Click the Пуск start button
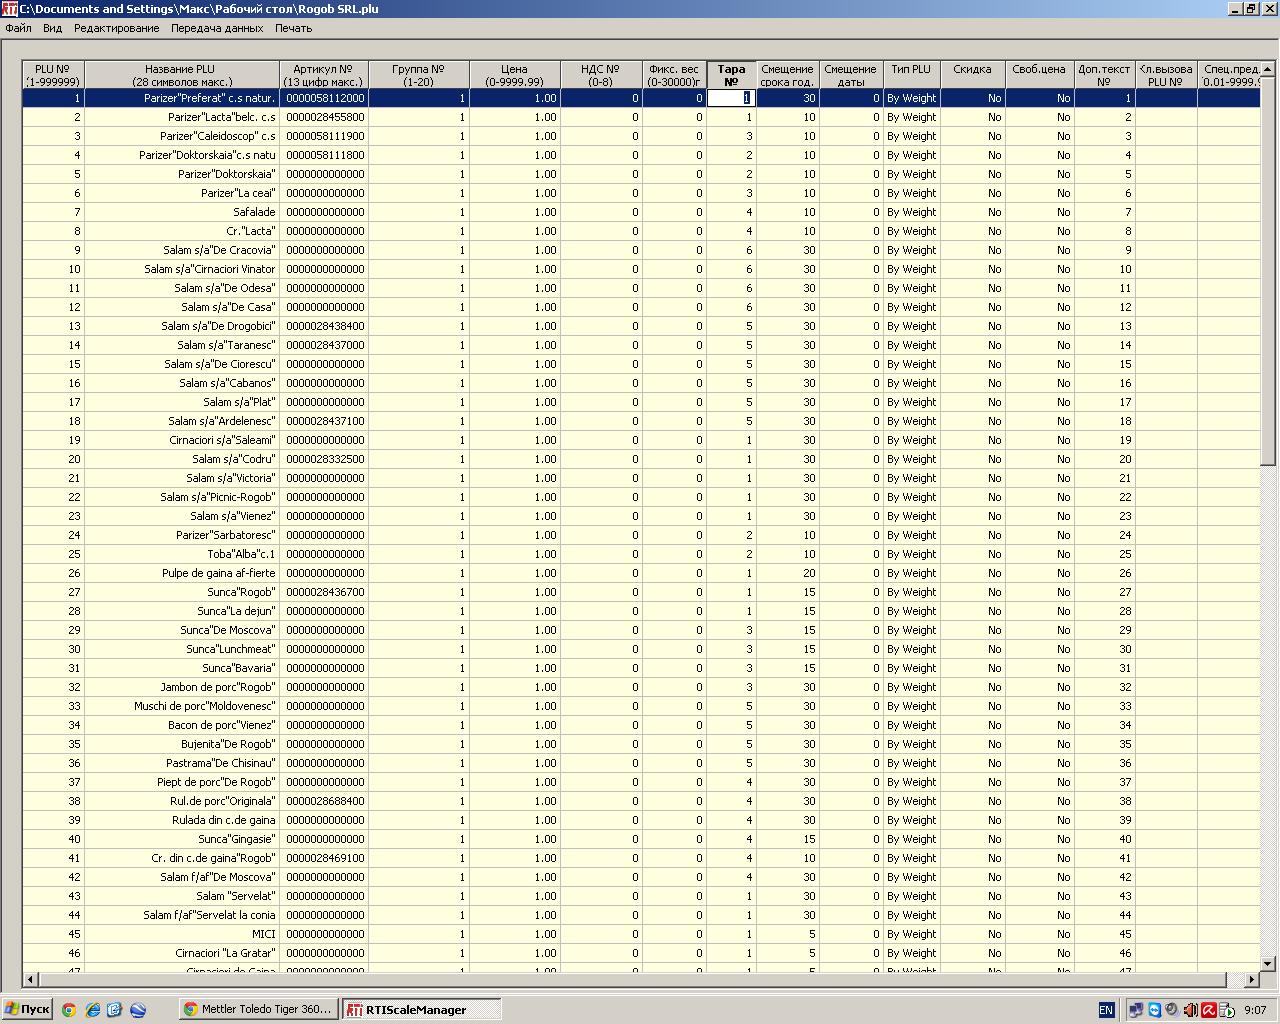Screen dimensions: 1280x1024 tap(27, 1009)
